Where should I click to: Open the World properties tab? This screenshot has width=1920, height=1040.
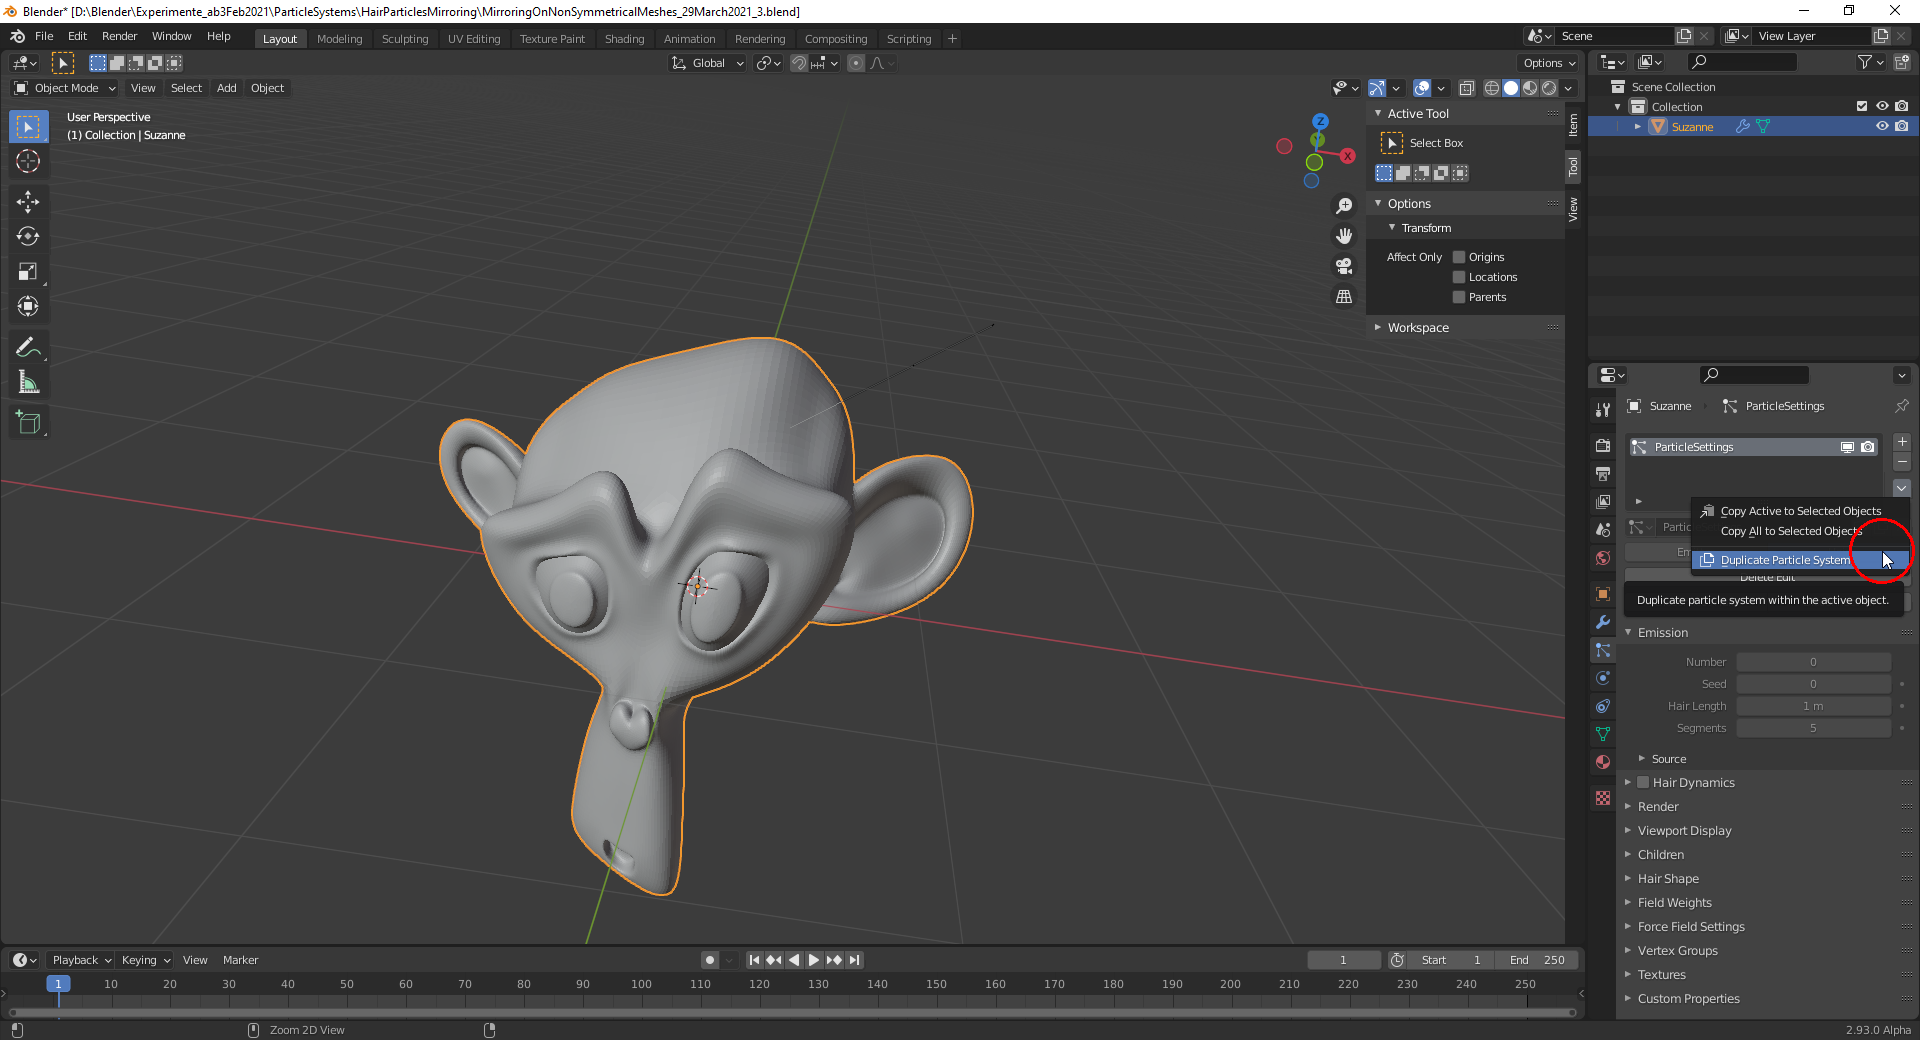tap(1603, 558)
